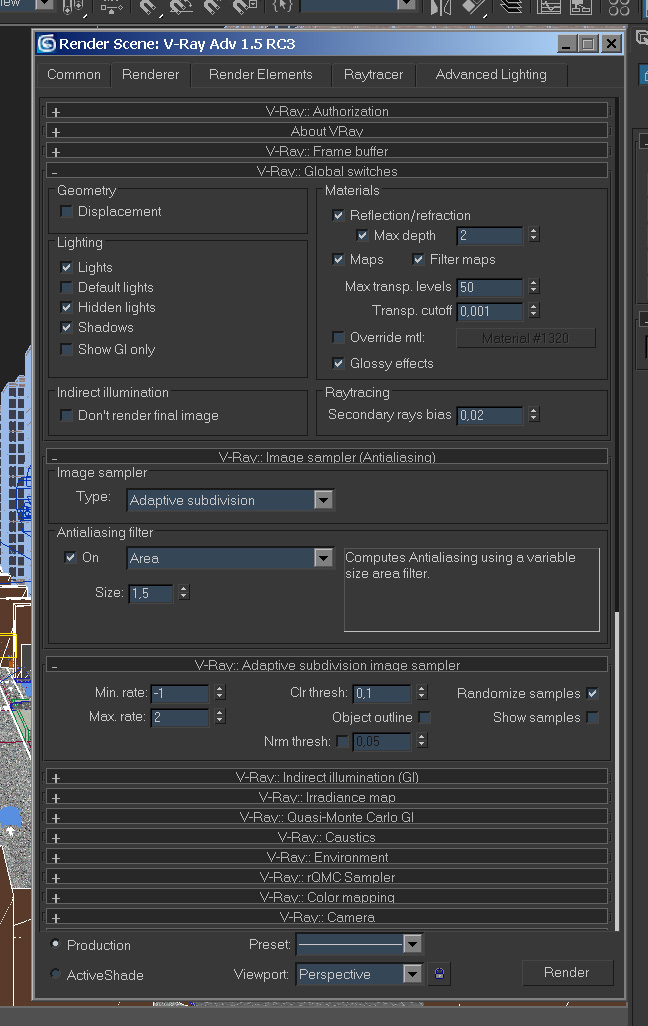
Task: Click the Mirror tool icon in top toolbar
Action: pos(441,7)
